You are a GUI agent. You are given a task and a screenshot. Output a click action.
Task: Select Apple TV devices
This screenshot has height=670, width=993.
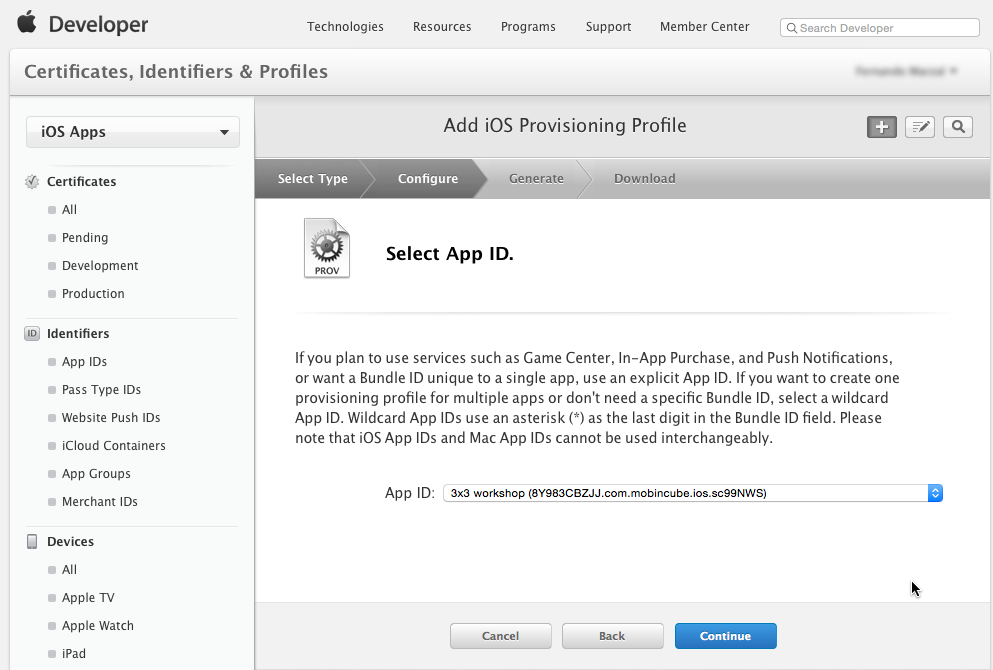pos(88,597)
